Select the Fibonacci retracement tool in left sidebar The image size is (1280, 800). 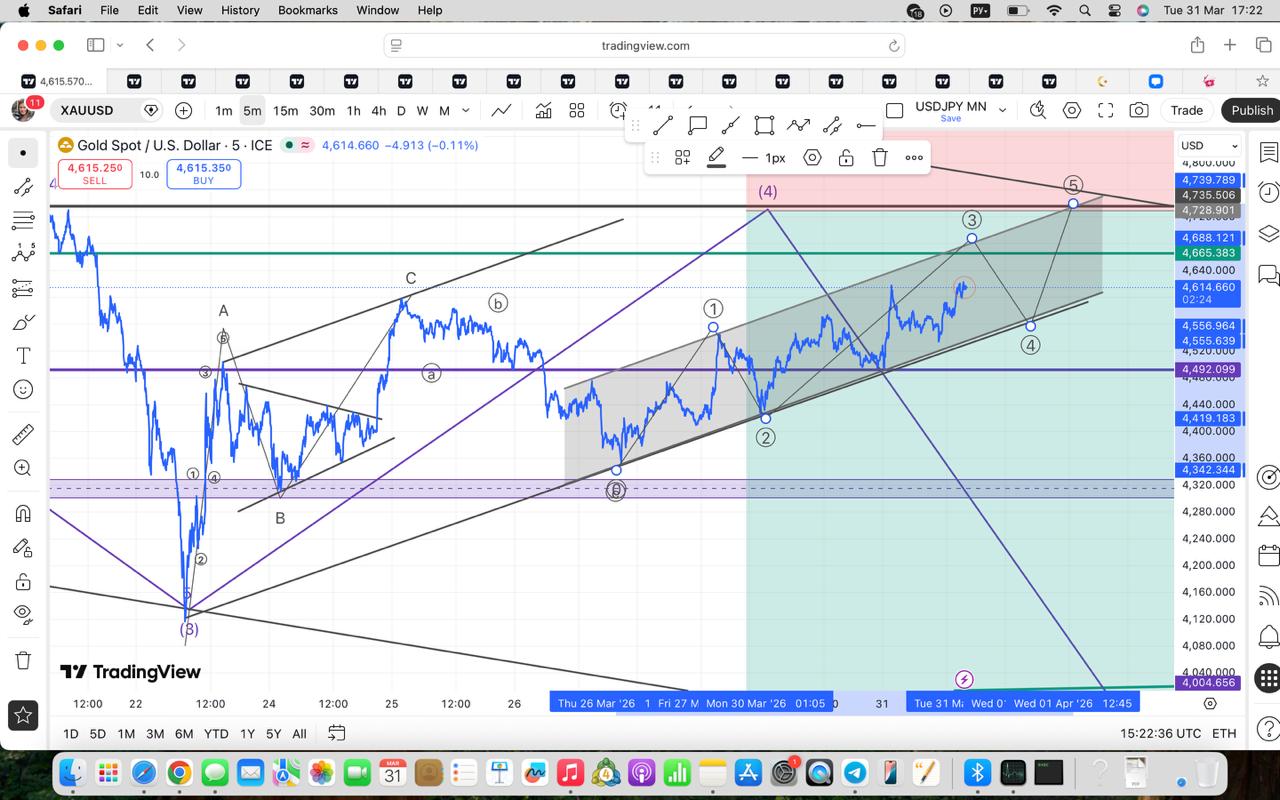click(23, 221)
